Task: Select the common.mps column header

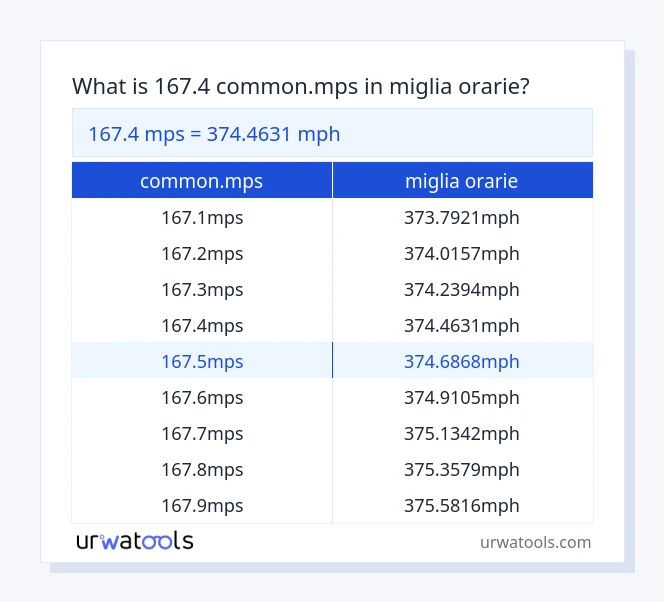Action: 202,181
